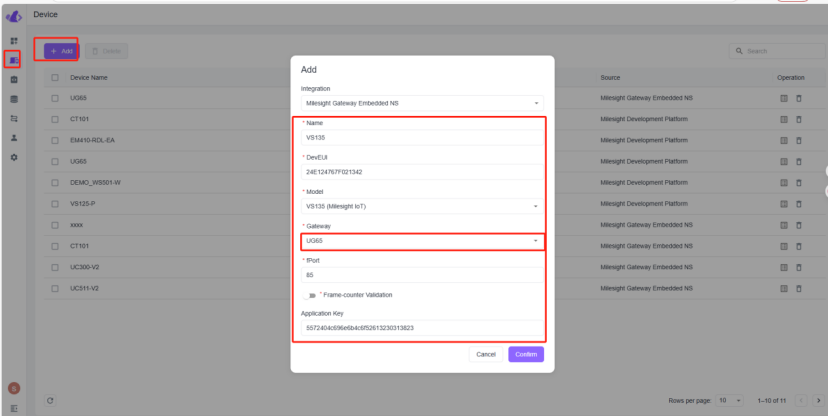Open details icon for EM410-RDL-EA
This screenshot has height=416, width=829.
point(784,141)
